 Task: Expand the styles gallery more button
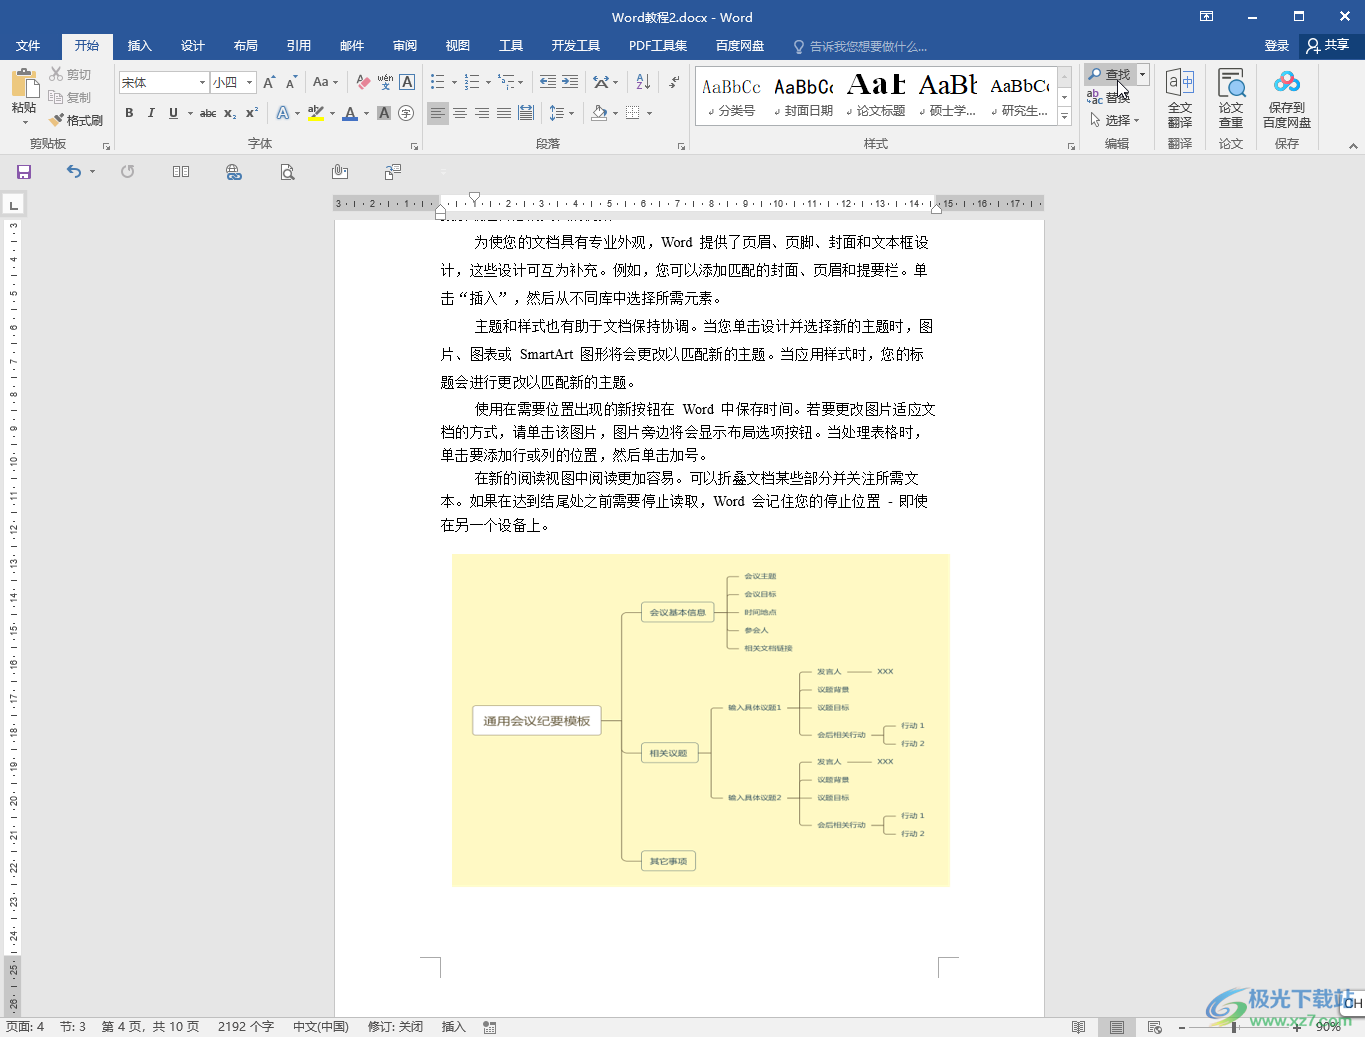[x=1065, y=117]
